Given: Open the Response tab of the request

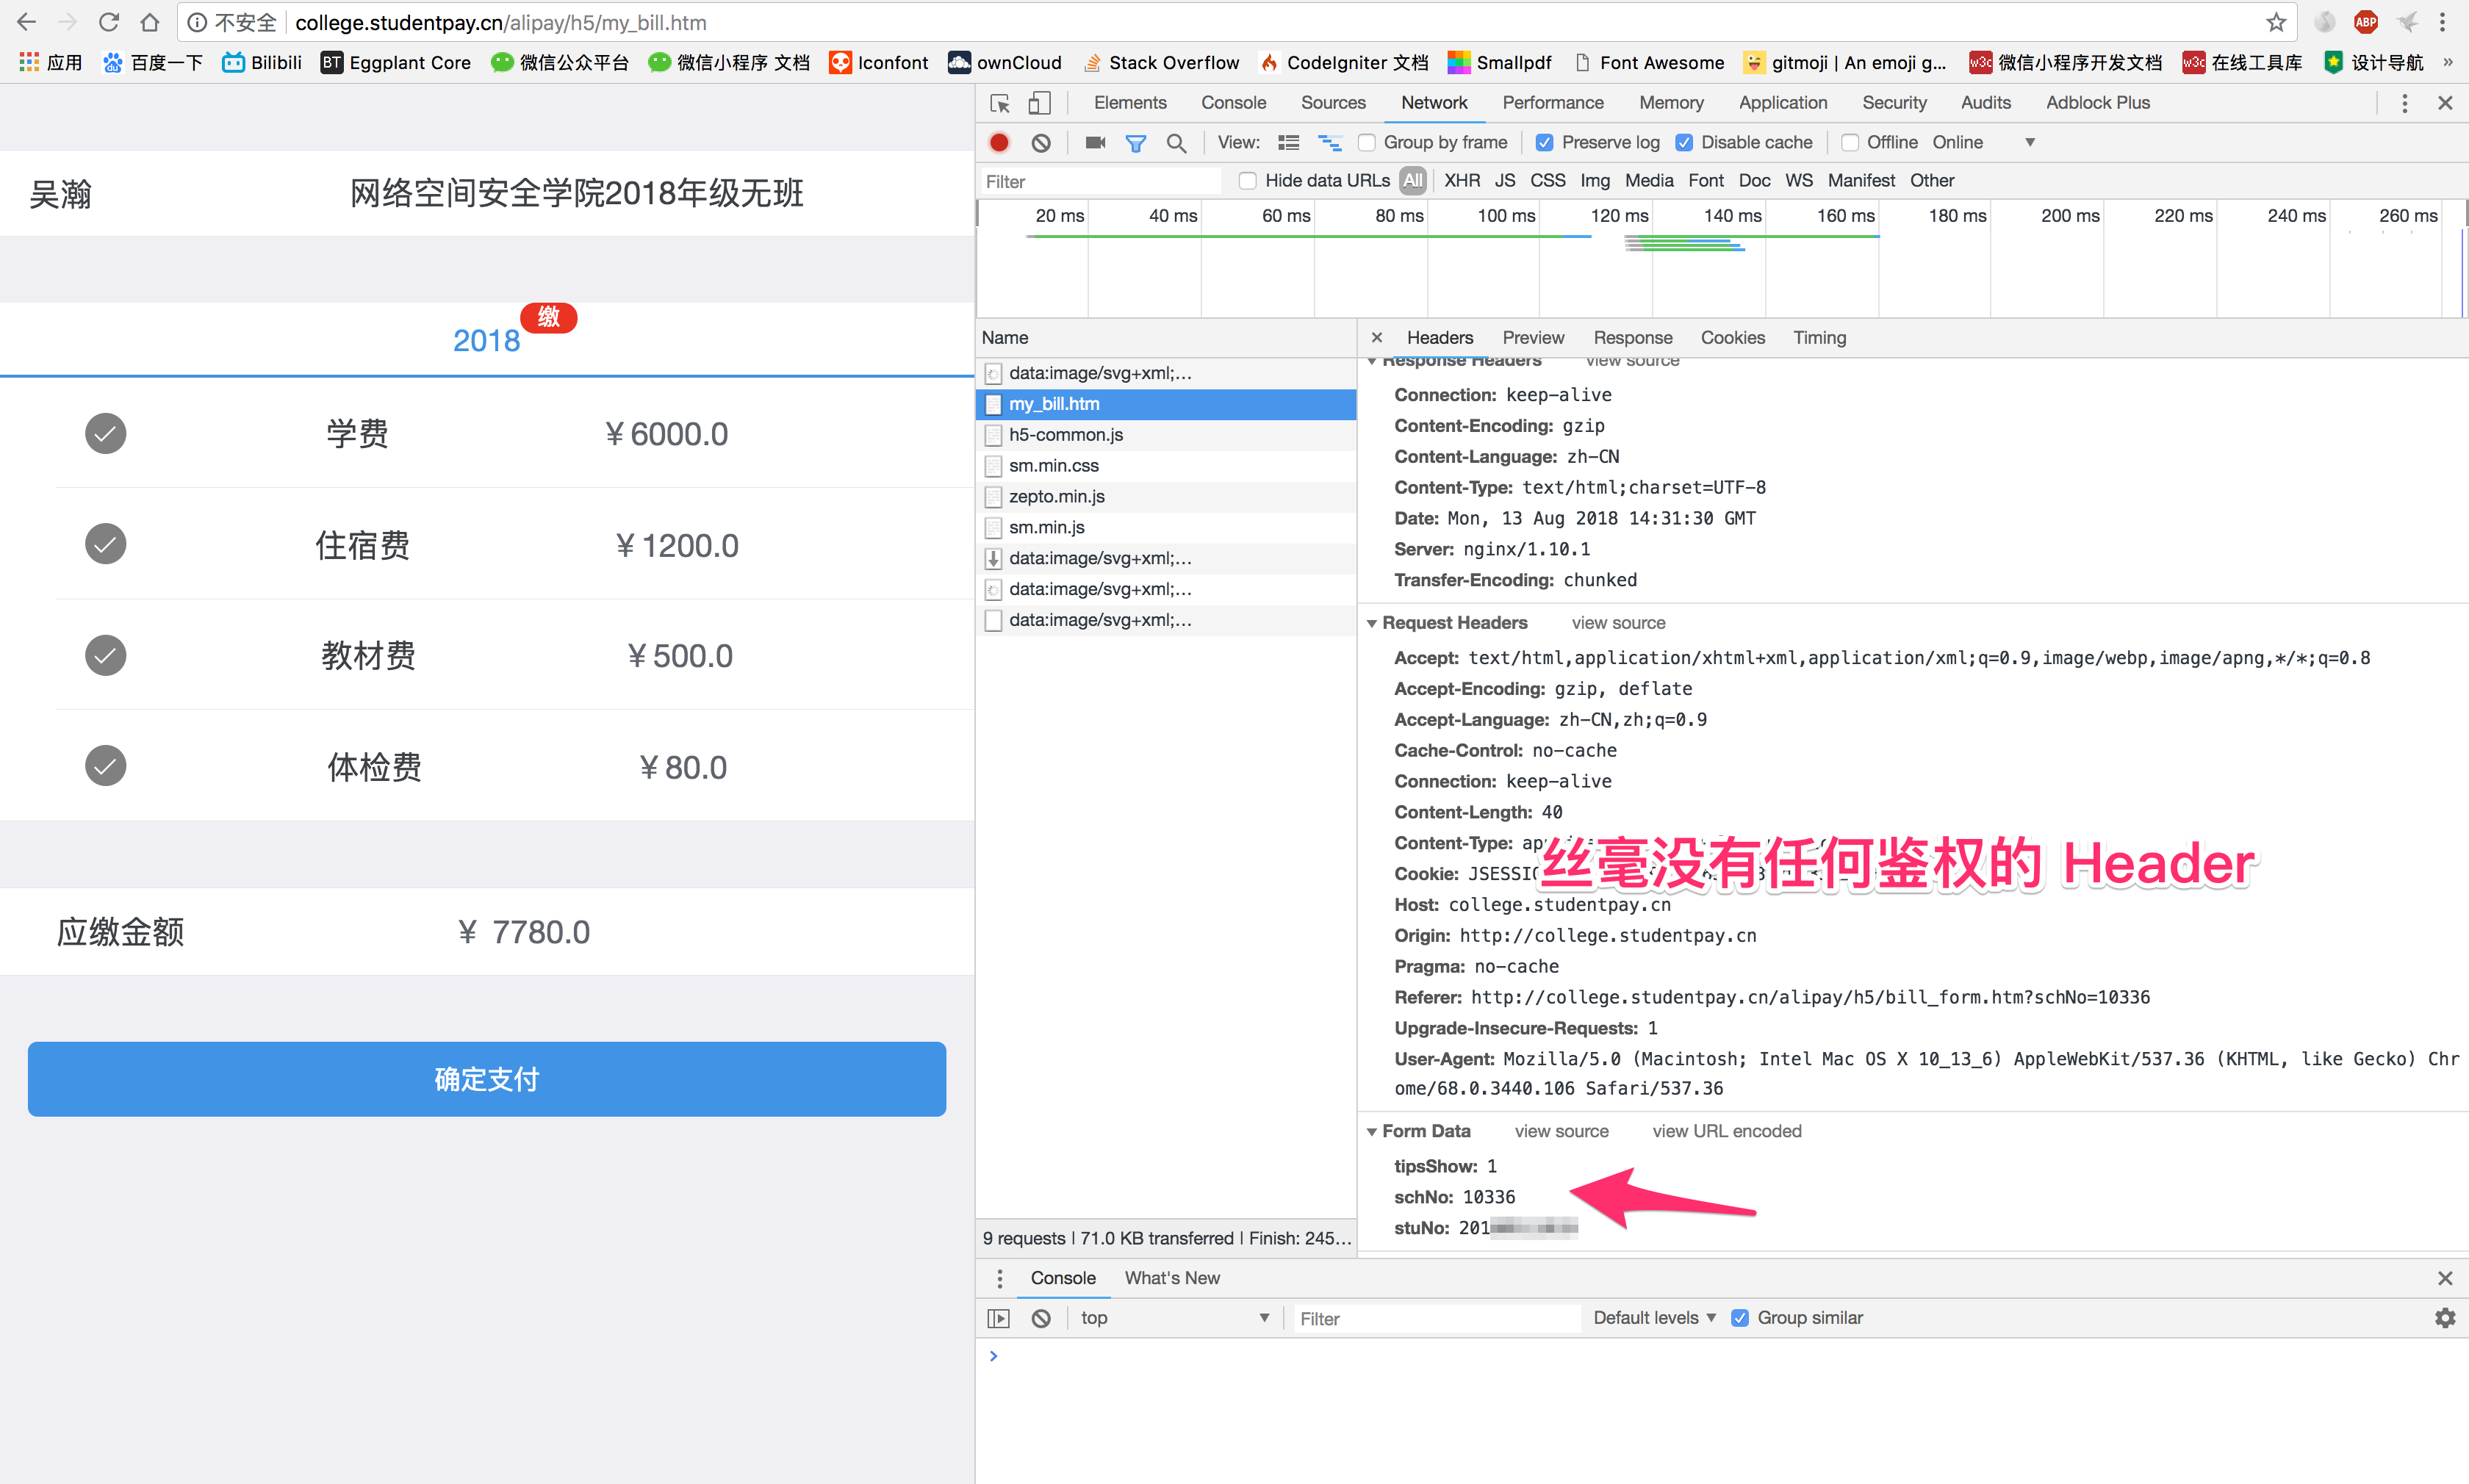Looking at the screenshot, I should click(x=1632, y=338).
